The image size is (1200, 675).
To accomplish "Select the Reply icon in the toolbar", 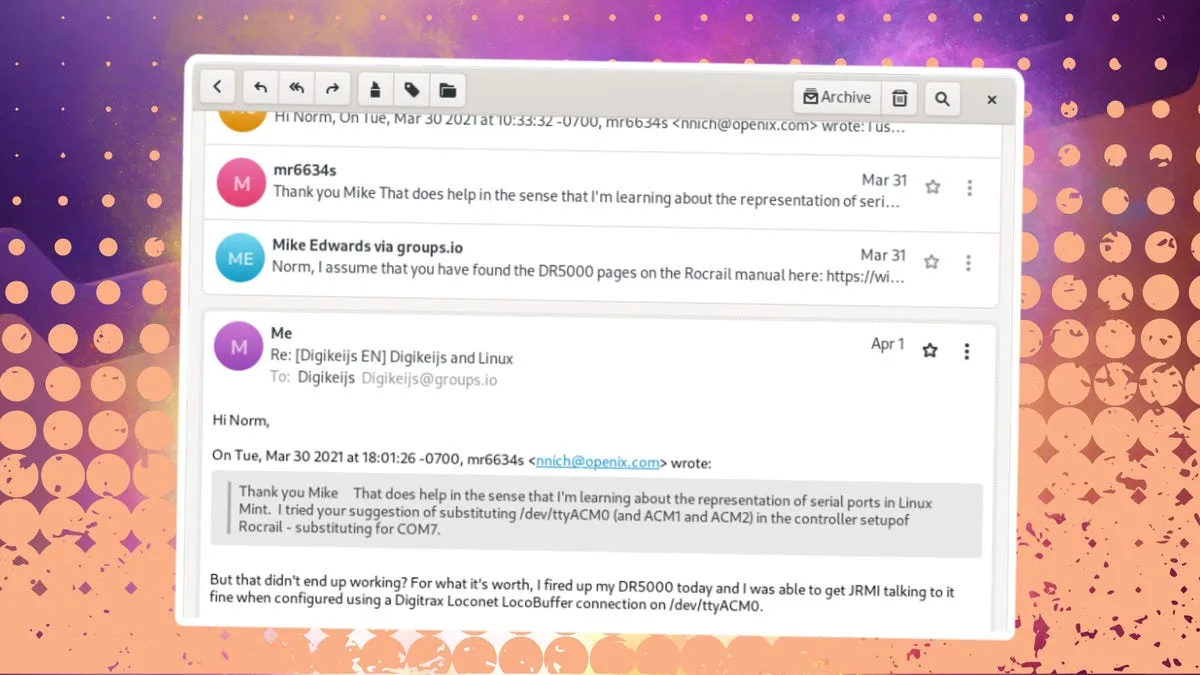I will (x=260, y=87).
